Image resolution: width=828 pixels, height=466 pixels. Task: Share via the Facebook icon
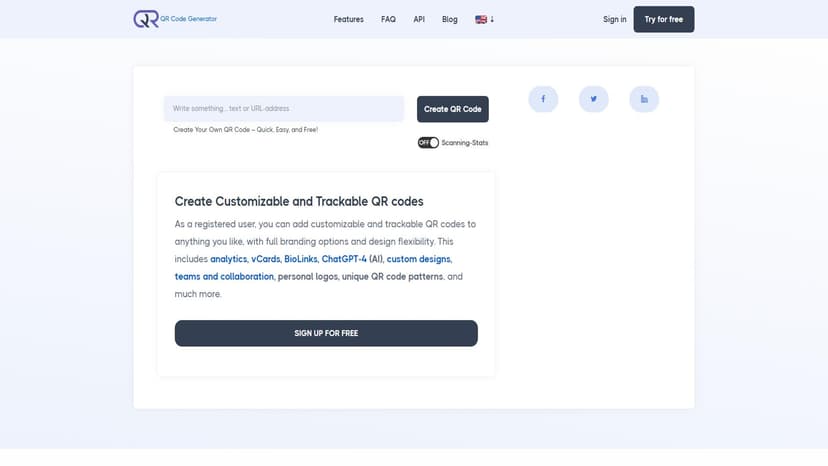(x=543, y=99)
